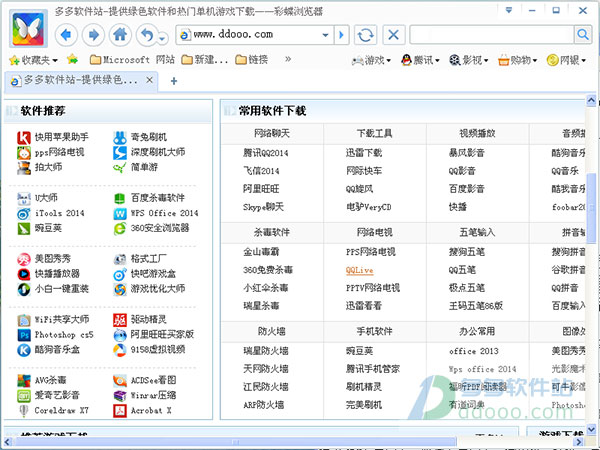Click the 驱动精灵 icon

(x=120, y=320)
